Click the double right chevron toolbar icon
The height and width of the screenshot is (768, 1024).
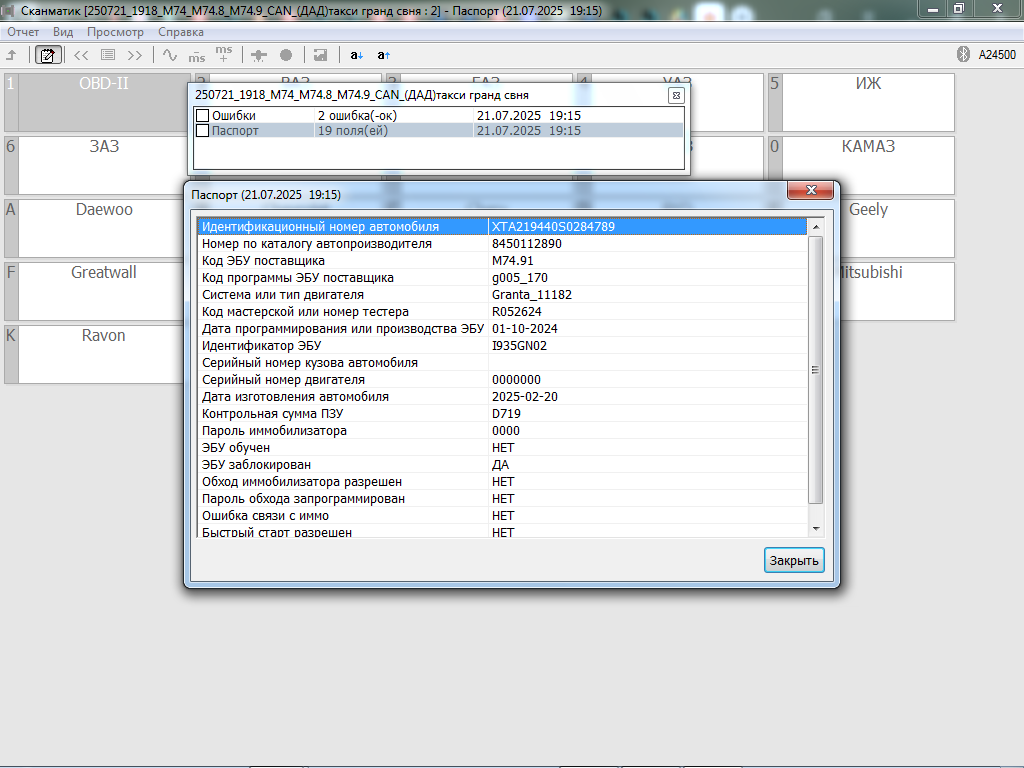coord(135,56)
